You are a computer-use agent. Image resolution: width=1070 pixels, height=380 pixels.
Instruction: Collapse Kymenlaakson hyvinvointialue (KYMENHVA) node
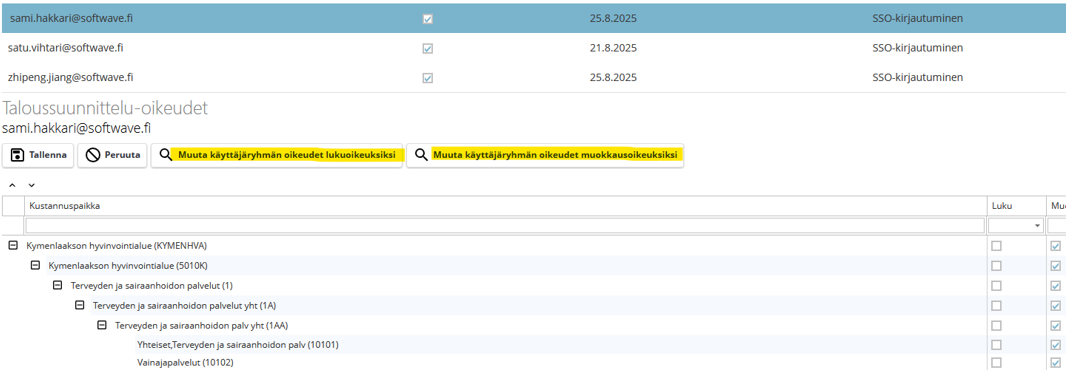pyautogui.click(x=13, y=246)
